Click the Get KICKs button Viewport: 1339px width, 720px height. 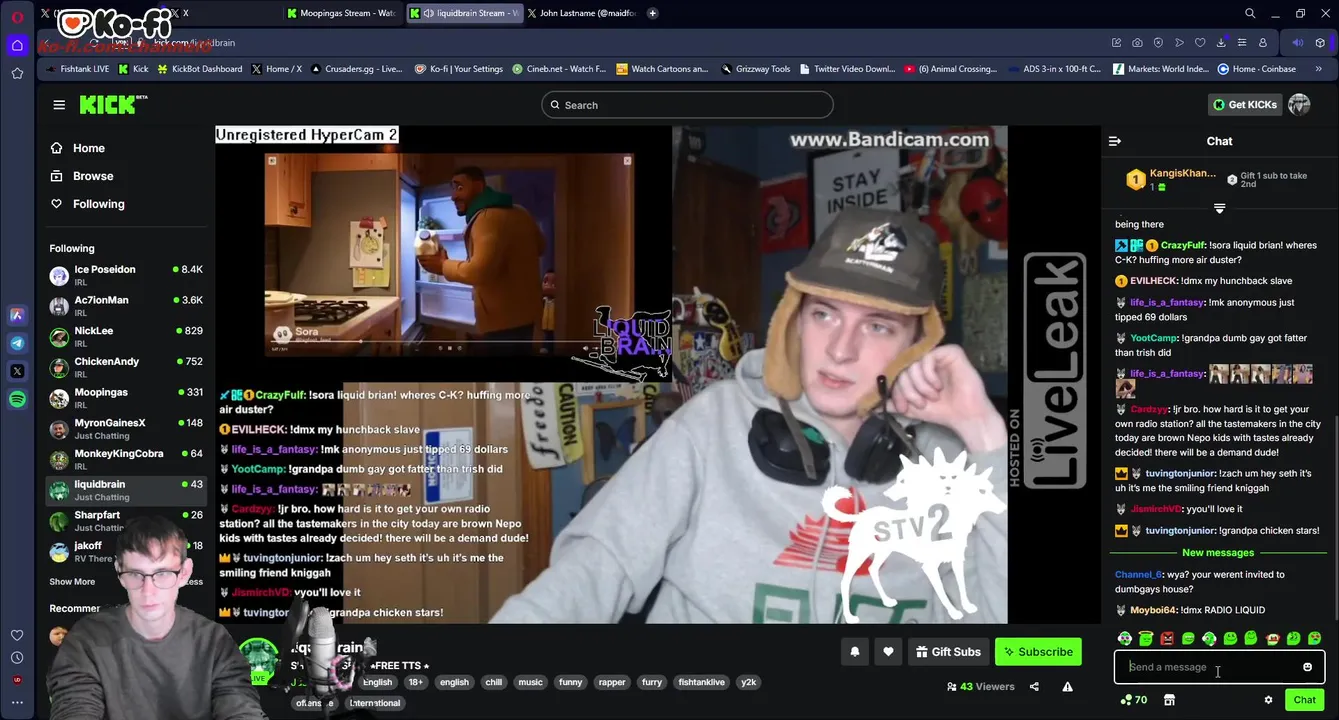1244,104
